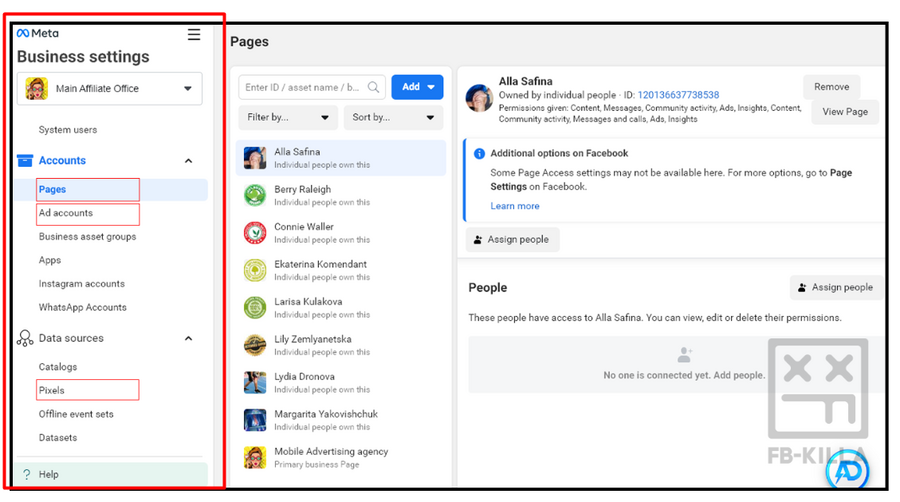Click the Remove button
900x502 pixels.
(x=831, y=87)
